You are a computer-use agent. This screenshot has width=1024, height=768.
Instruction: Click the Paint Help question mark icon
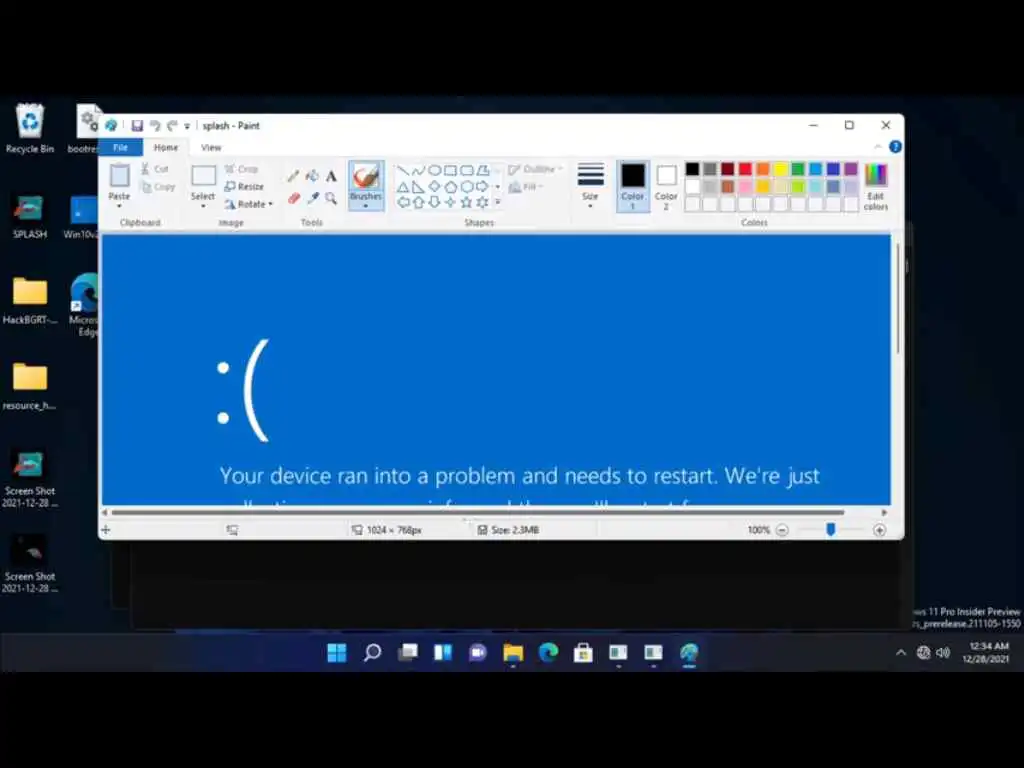pyautogui.click(x=895, y=147)
